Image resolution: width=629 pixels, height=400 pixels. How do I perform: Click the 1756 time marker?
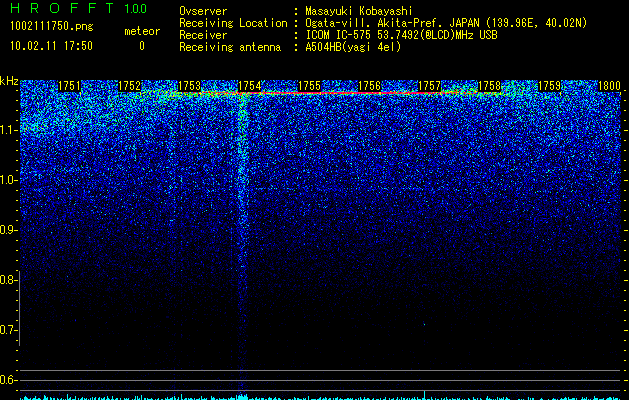(x=369, y=86)
